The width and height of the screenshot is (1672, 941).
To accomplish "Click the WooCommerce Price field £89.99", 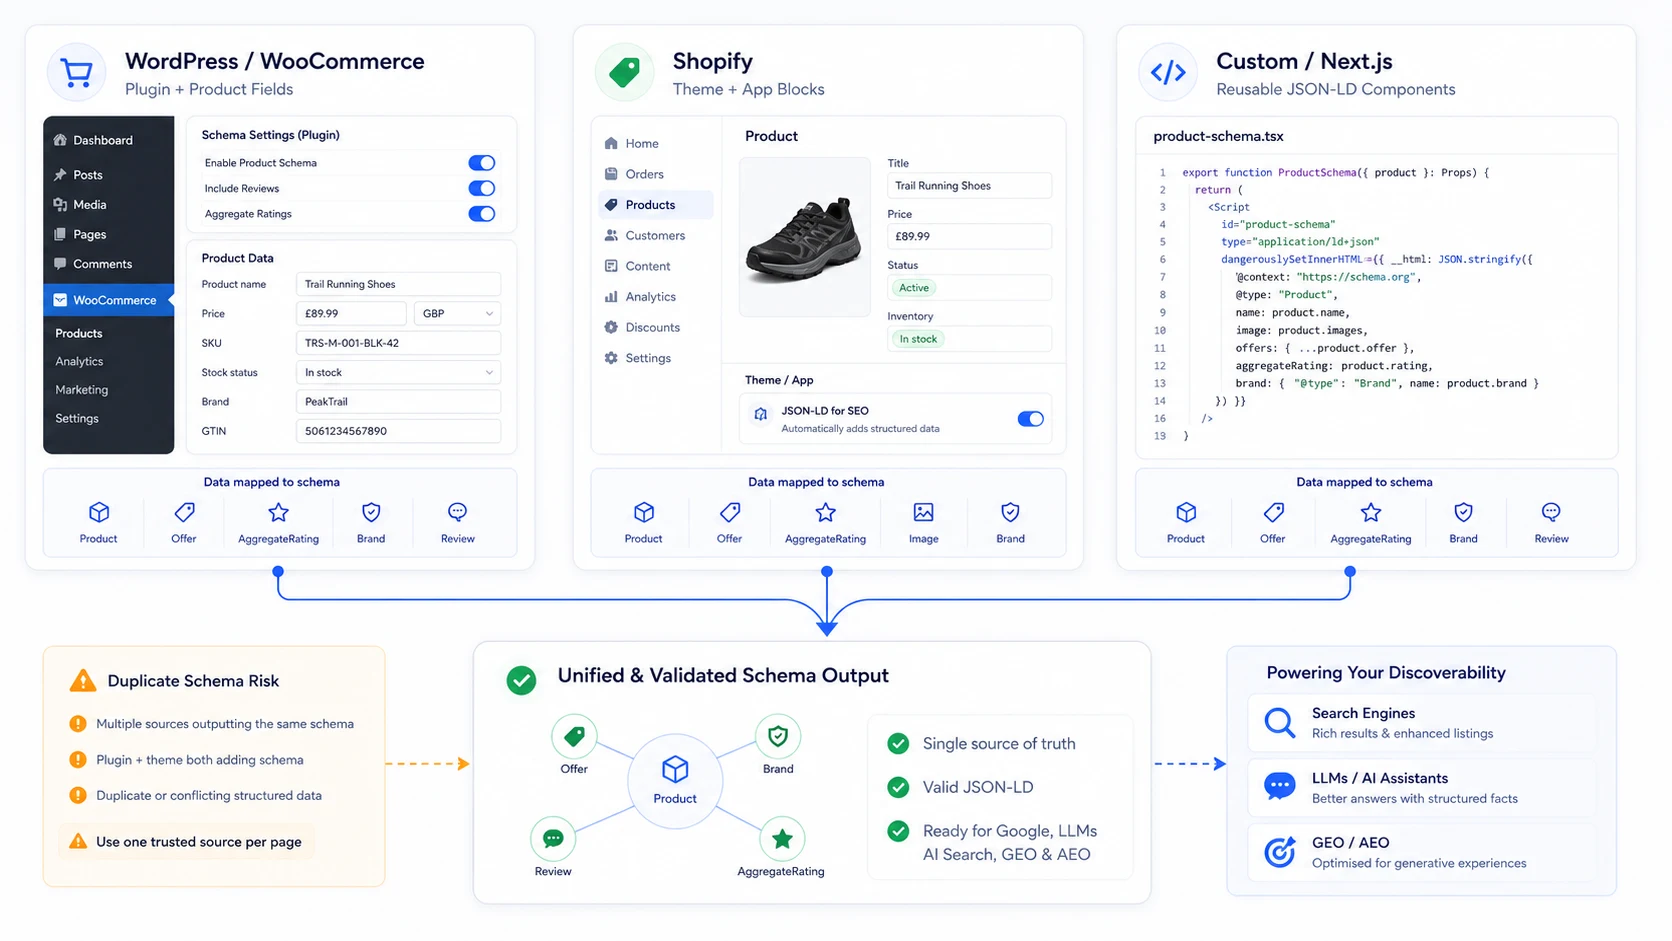I will point(351,313).
